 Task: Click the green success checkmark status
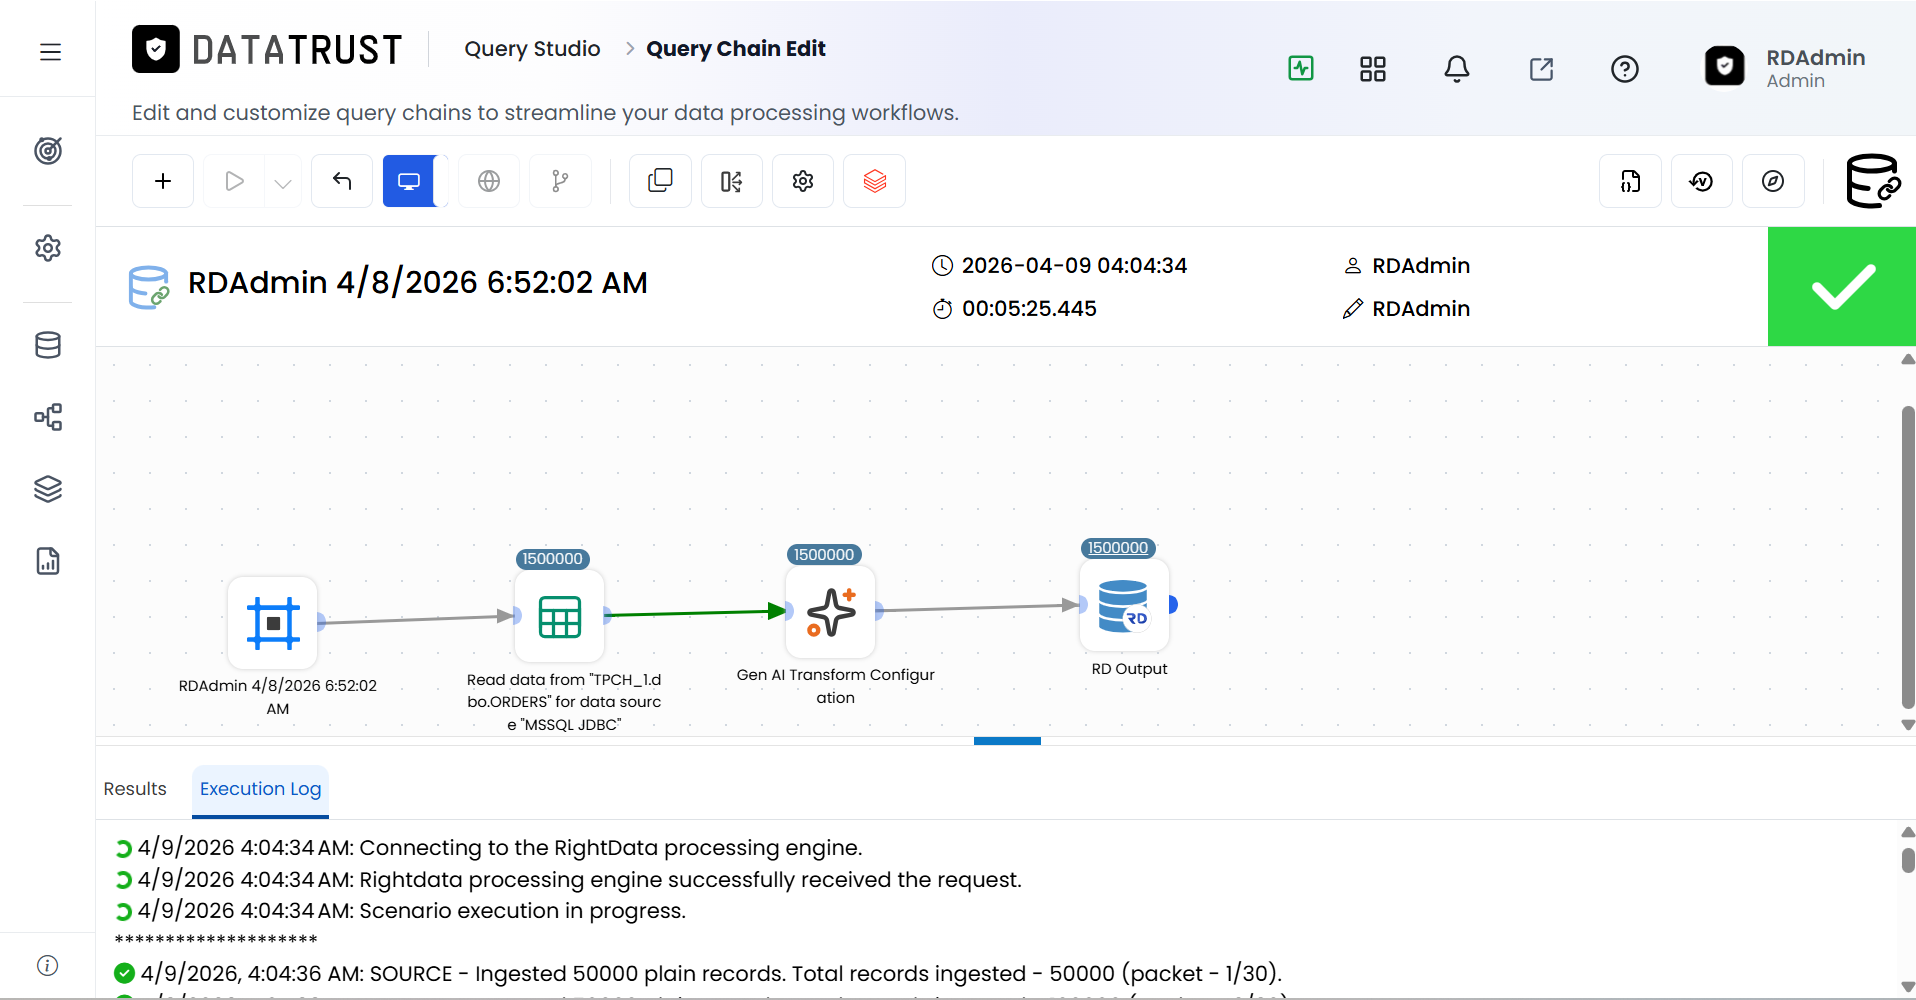[1842, 287]
